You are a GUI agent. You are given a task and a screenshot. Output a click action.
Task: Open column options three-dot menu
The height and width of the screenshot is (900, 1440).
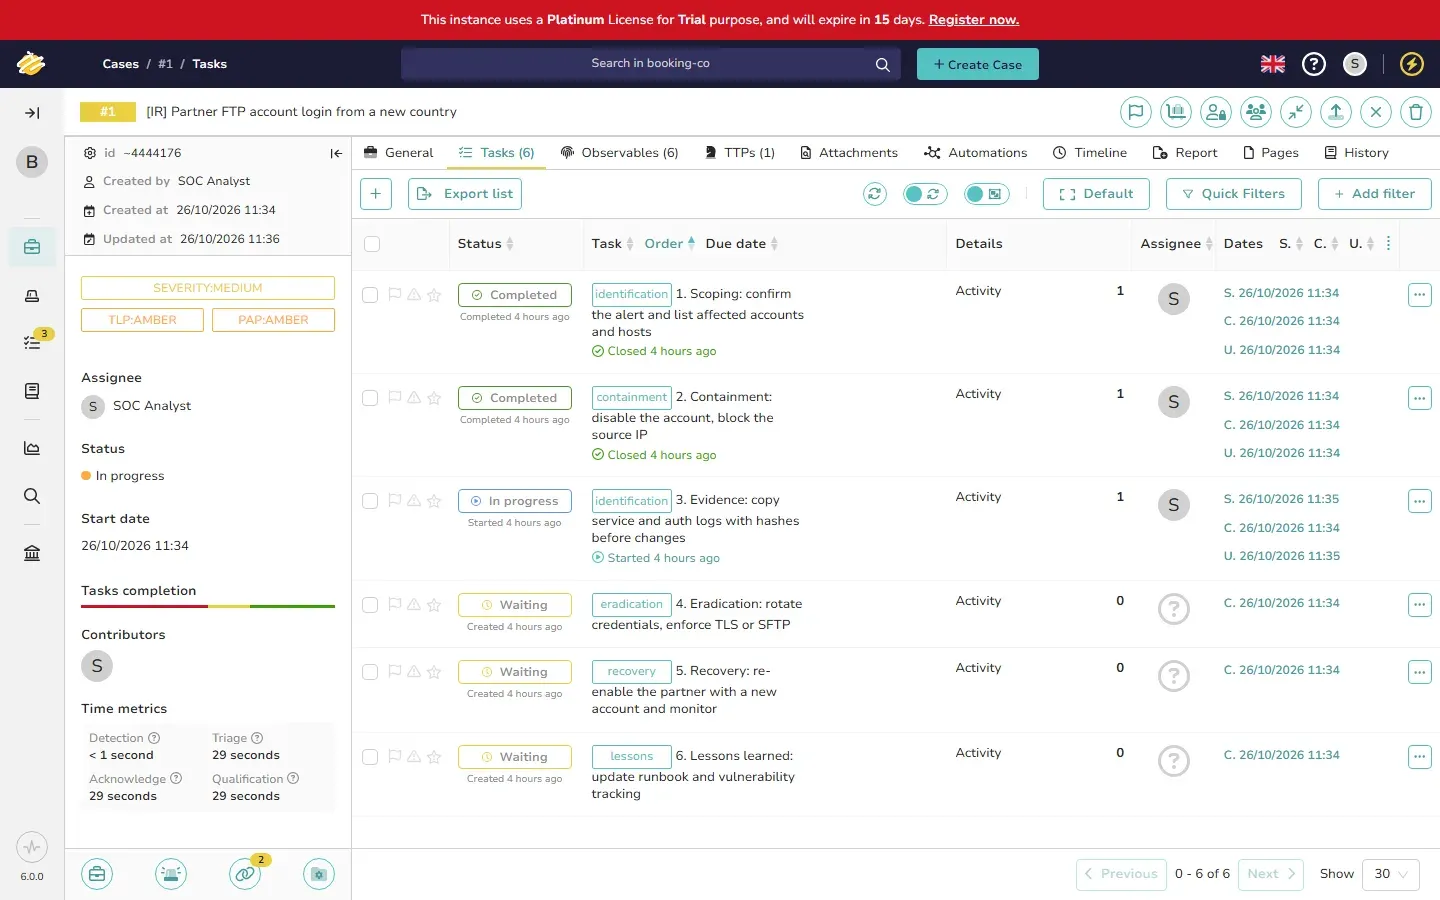[1388, 244]
